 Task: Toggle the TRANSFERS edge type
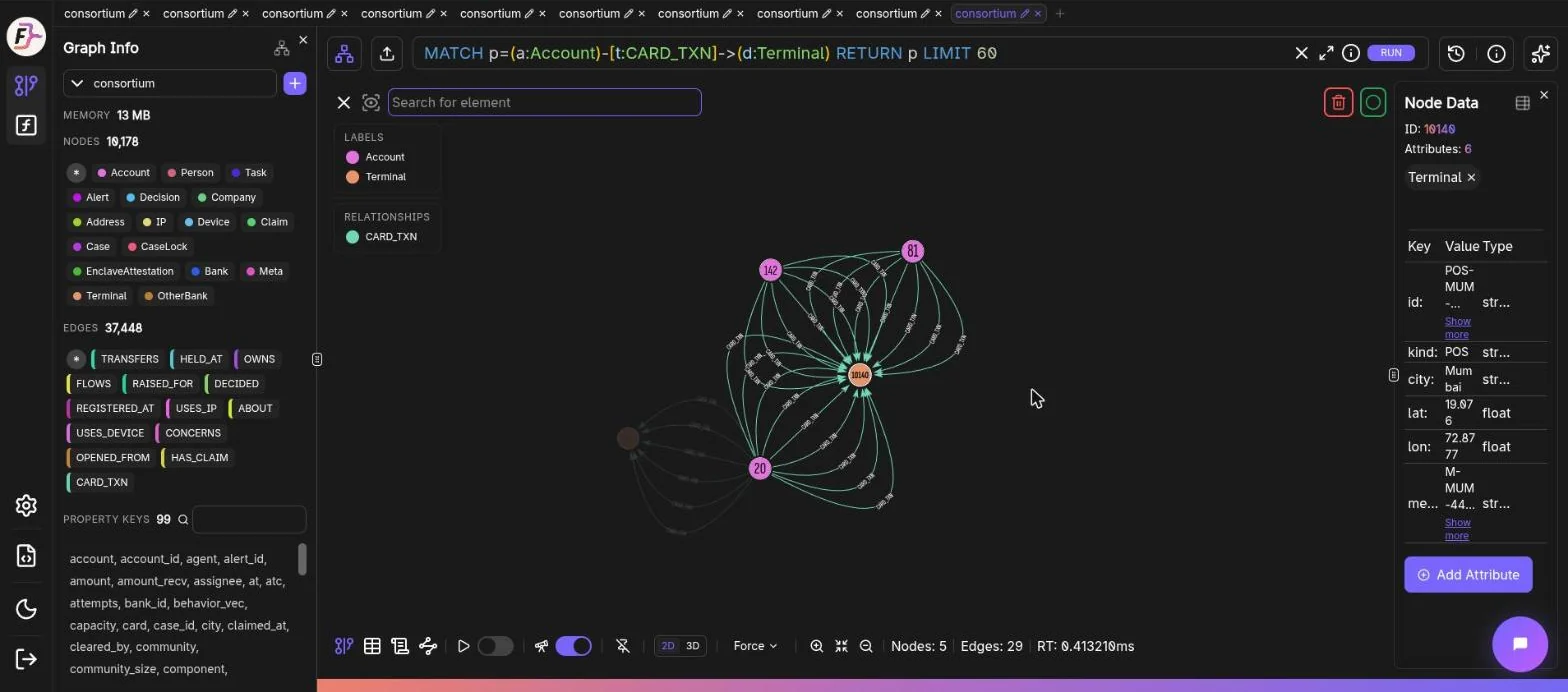click(x=127, y=359)
